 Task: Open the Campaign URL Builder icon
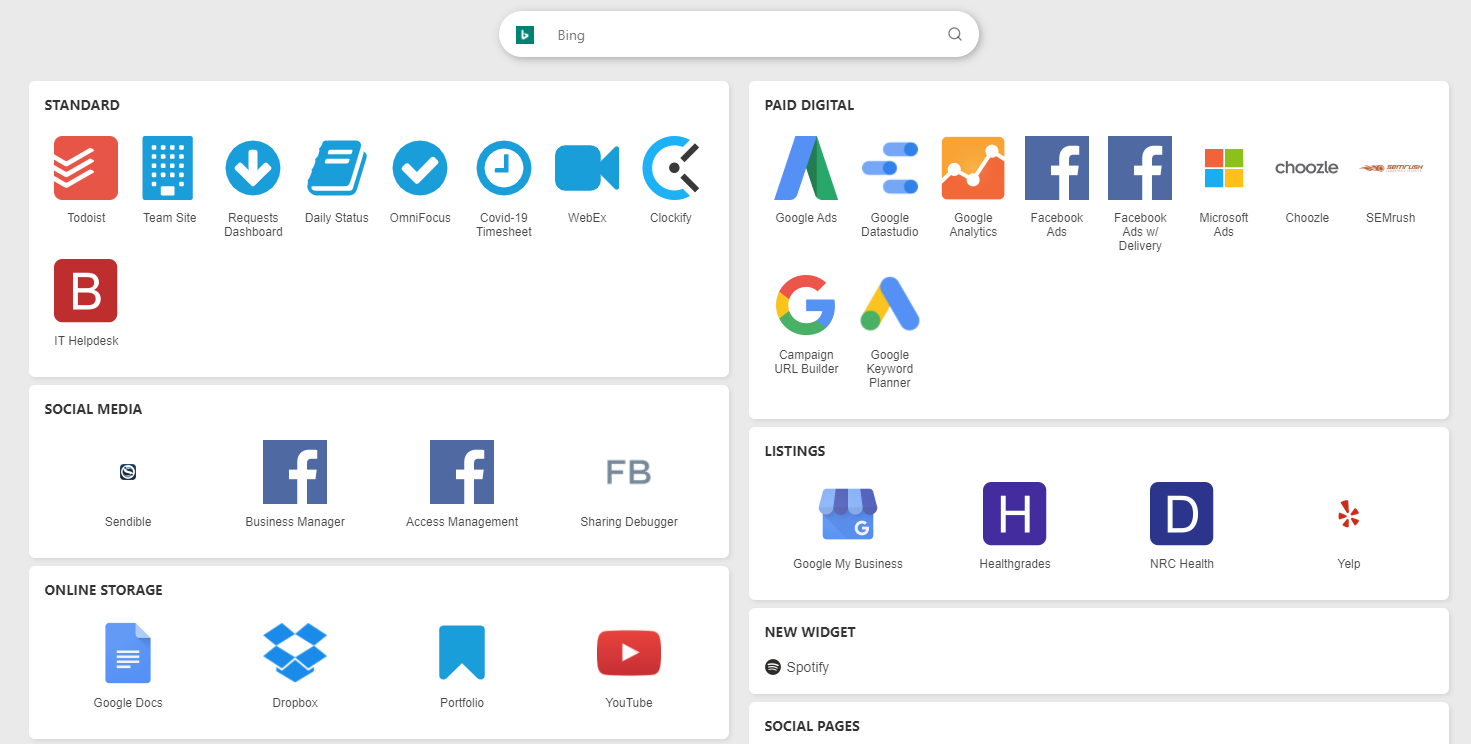tap(806, 305)
